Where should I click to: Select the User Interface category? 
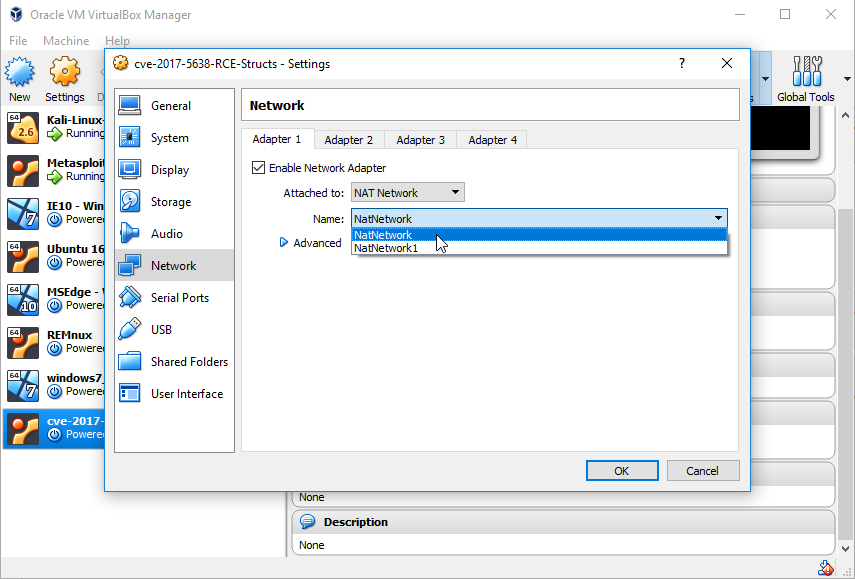click(174, 394)
